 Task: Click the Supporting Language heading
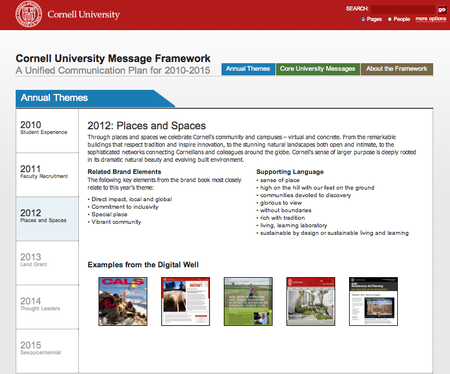(x=290, y=172)
